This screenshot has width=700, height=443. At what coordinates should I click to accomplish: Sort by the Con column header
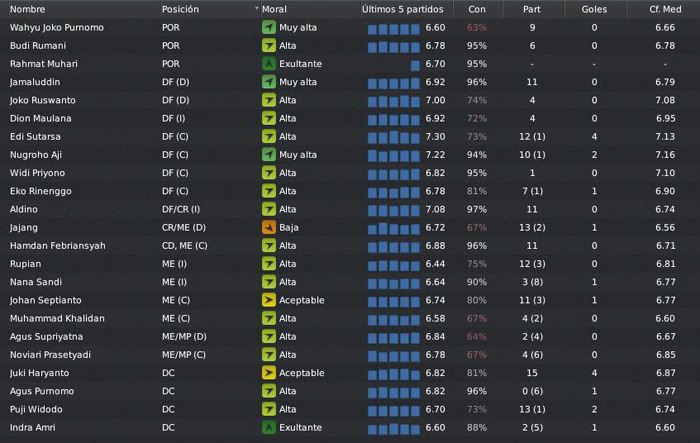[x=476, y=9]
